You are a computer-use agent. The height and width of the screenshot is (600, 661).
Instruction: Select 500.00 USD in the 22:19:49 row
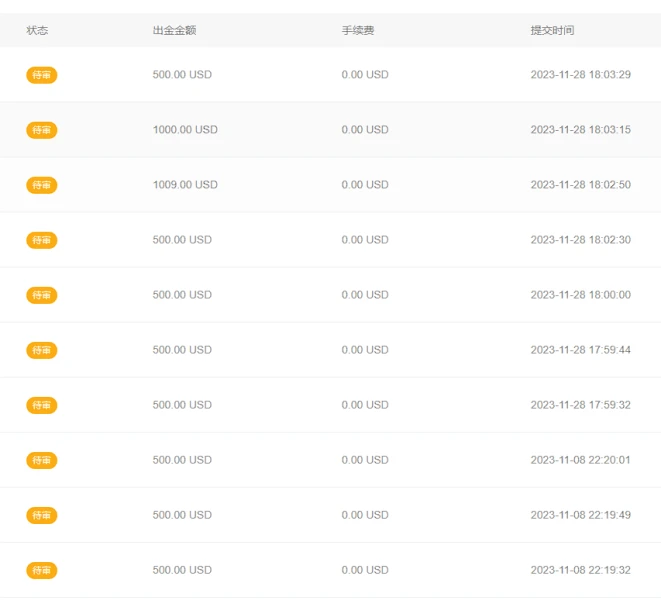182,515
